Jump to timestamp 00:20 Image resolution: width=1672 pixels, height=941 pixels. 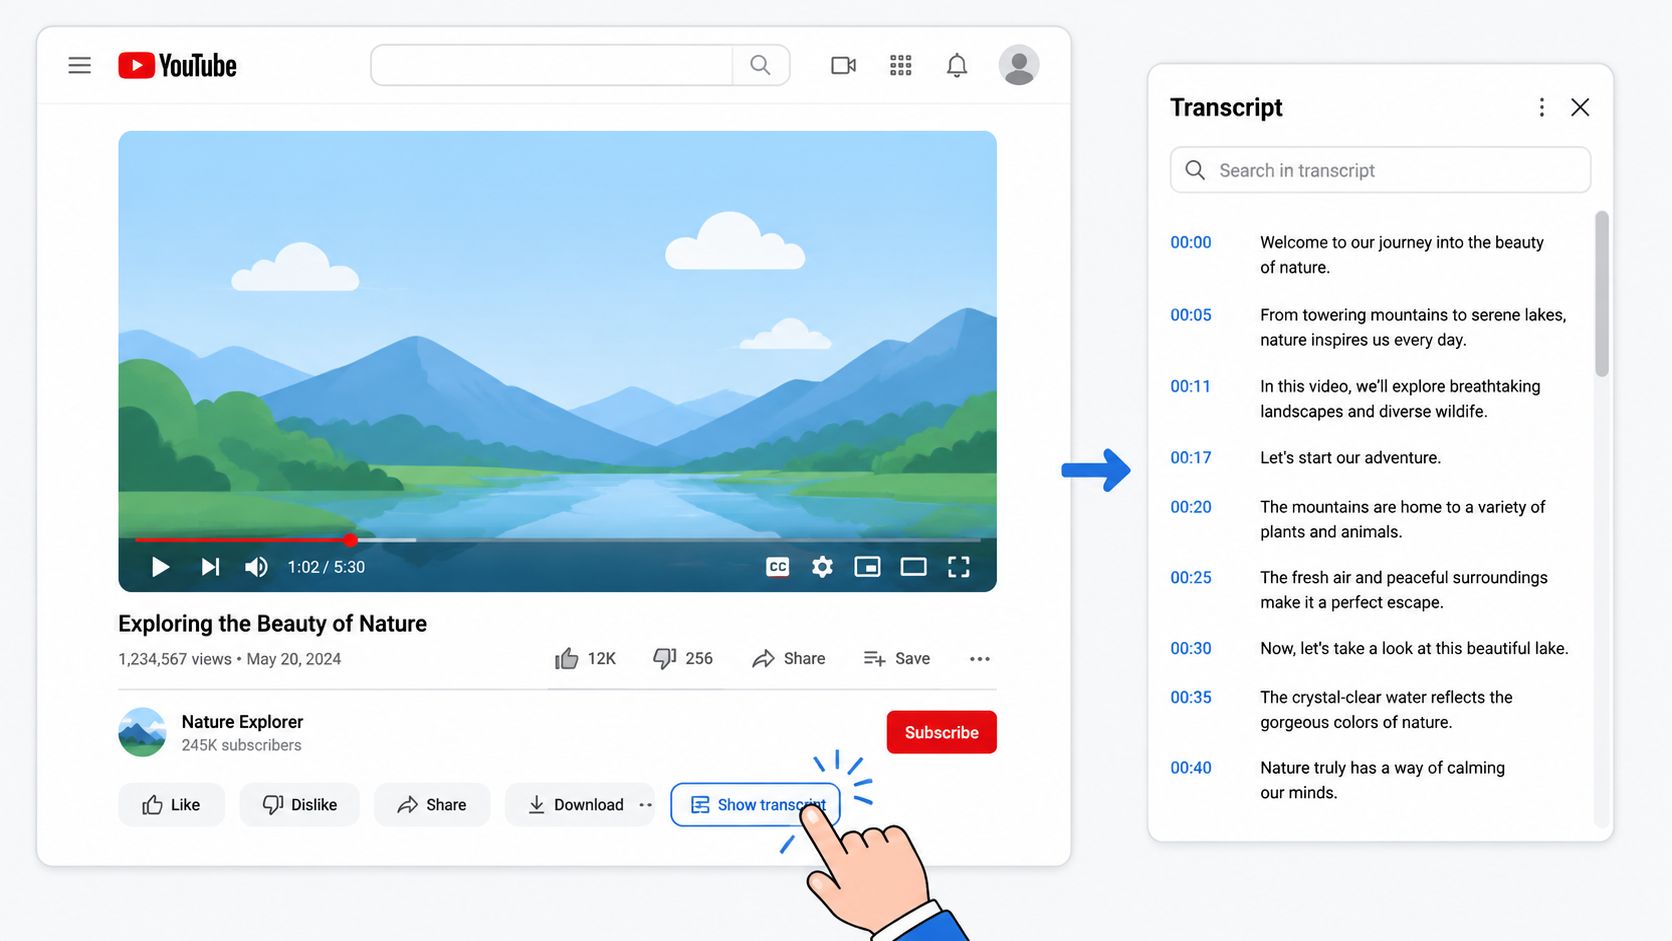click(1191, 507)
